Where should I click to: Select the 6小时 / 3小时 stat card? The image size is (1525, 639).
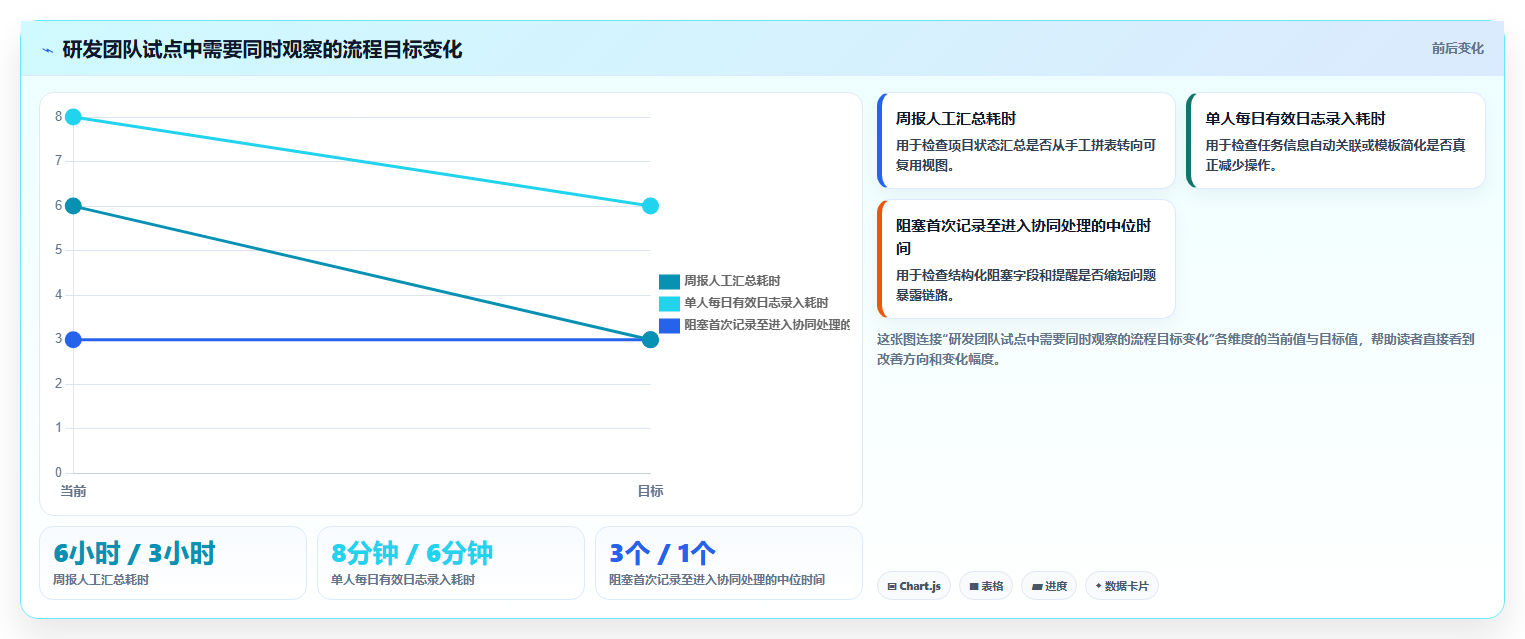(x=173, y=563)
